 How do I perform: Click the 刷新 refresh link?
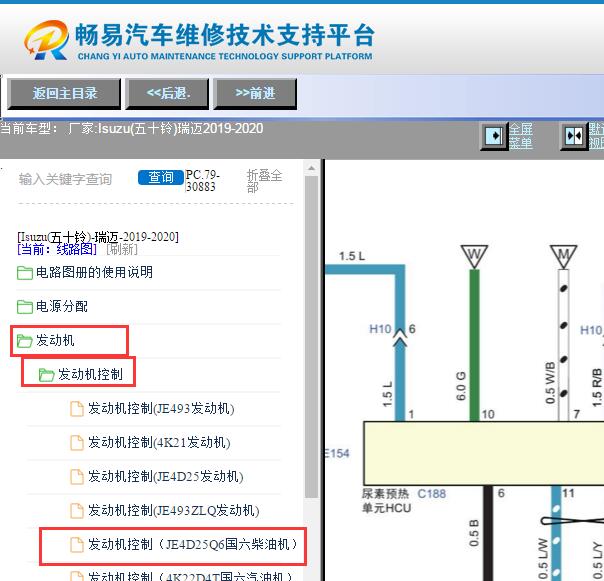click(x=122, y=249)
